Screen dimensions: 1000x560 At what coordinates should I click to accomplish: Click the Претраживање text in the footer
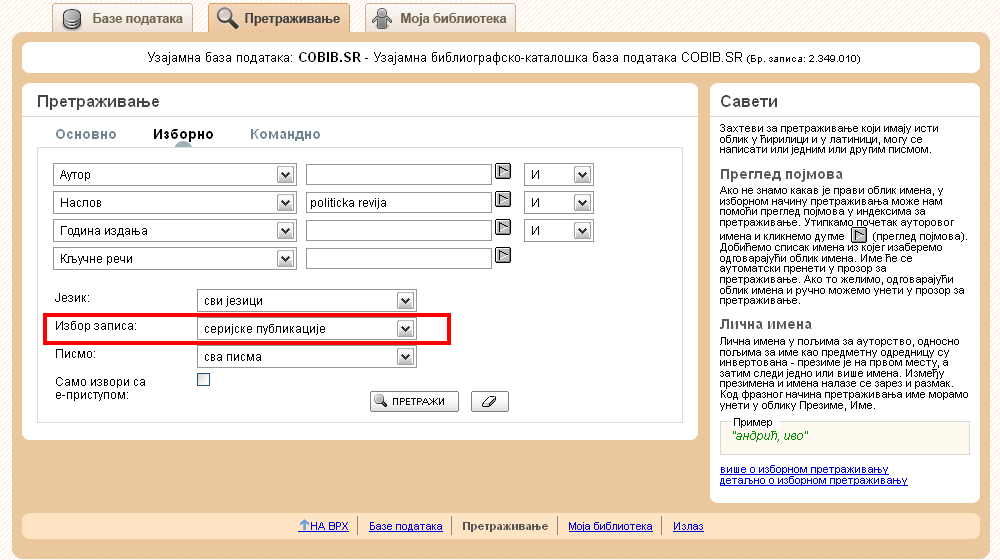point(505,526)
